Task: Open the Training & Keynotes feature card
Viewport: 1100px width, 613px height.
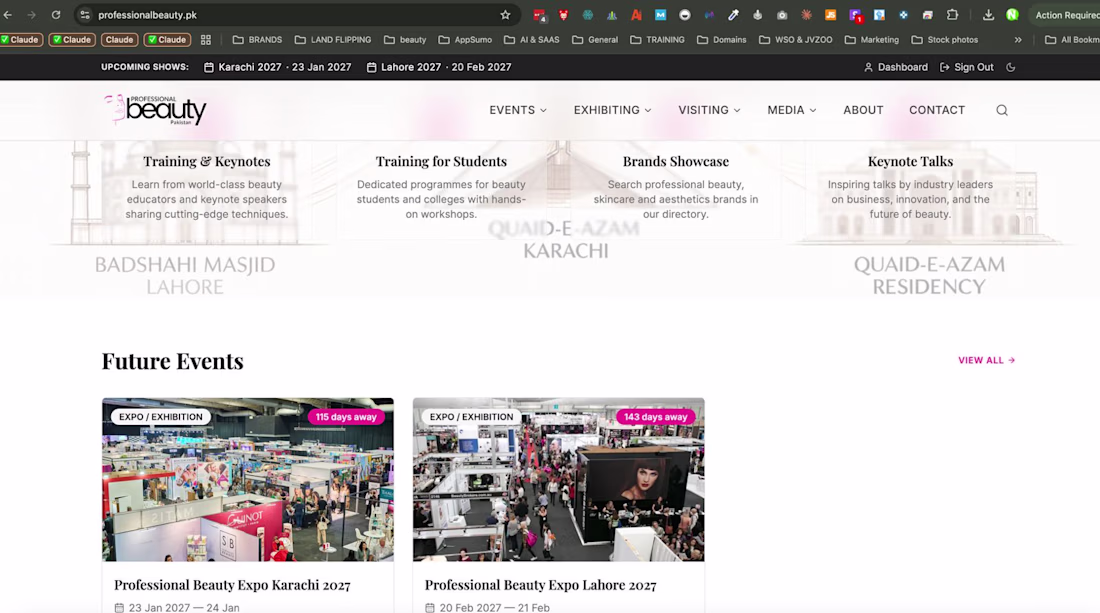Action: [x=207, y=187]
